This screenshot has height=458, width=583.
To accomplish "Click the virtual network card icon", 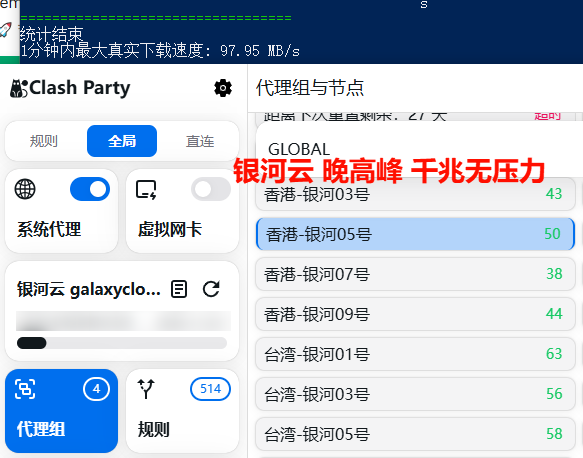I will pos(146,190).
